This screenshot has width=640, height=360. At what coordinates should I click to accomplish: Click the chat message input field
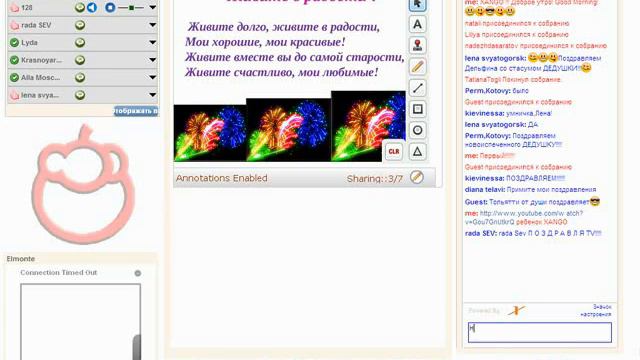(x=540, y=332)
